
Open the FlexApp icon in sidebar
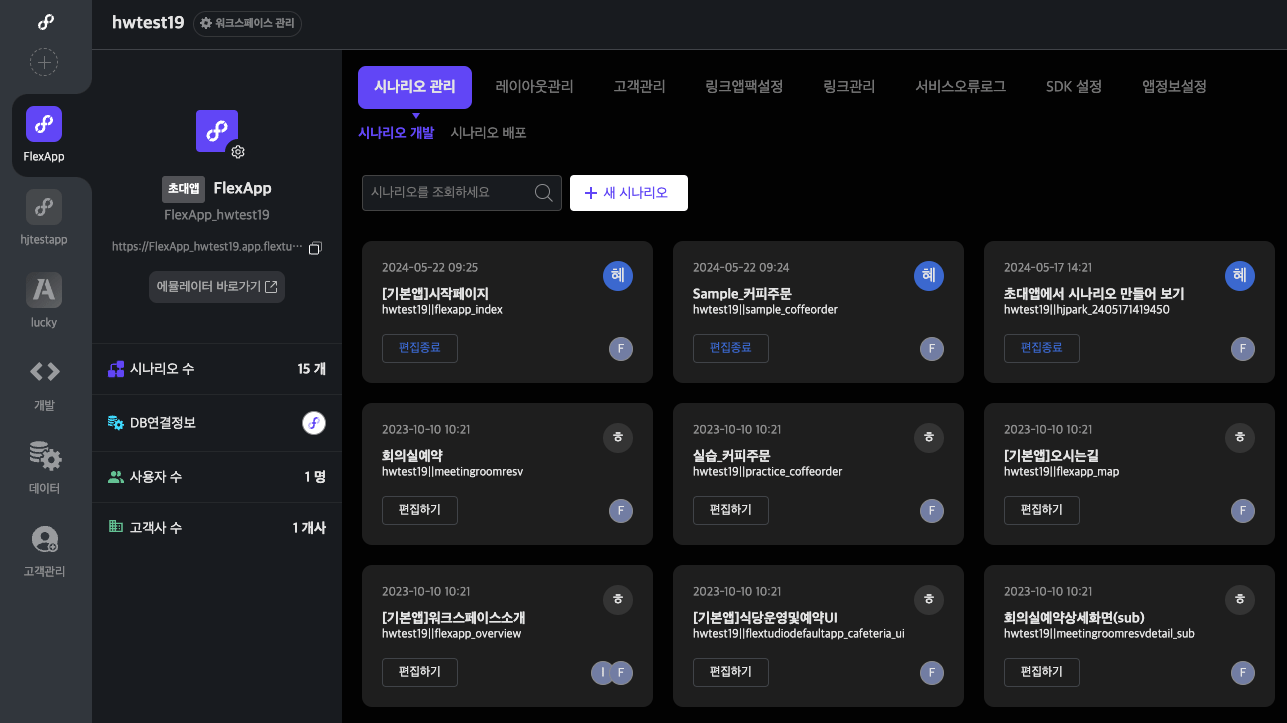[44, 125]
